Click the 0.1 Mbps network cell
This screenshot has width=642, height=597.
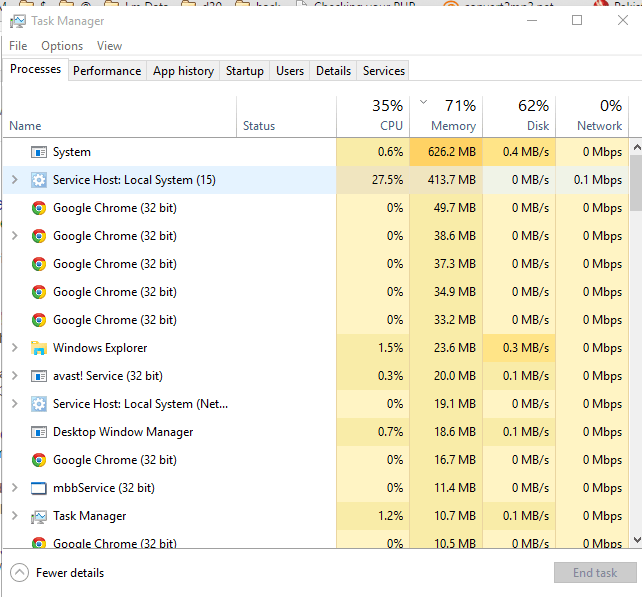pyautogui.click(x=592, y=180)
